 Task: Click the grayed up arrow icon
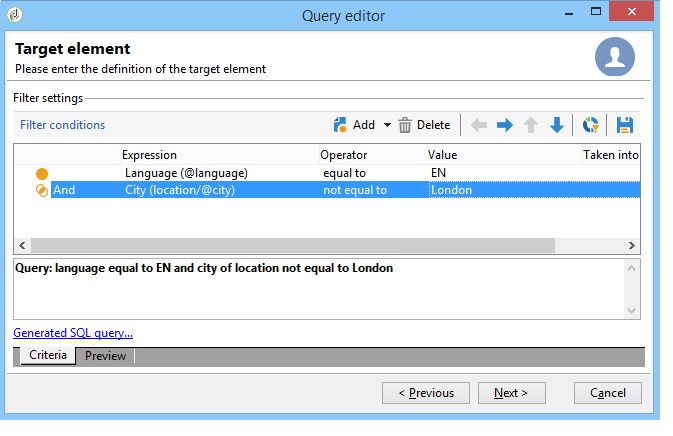coord(531,125)
